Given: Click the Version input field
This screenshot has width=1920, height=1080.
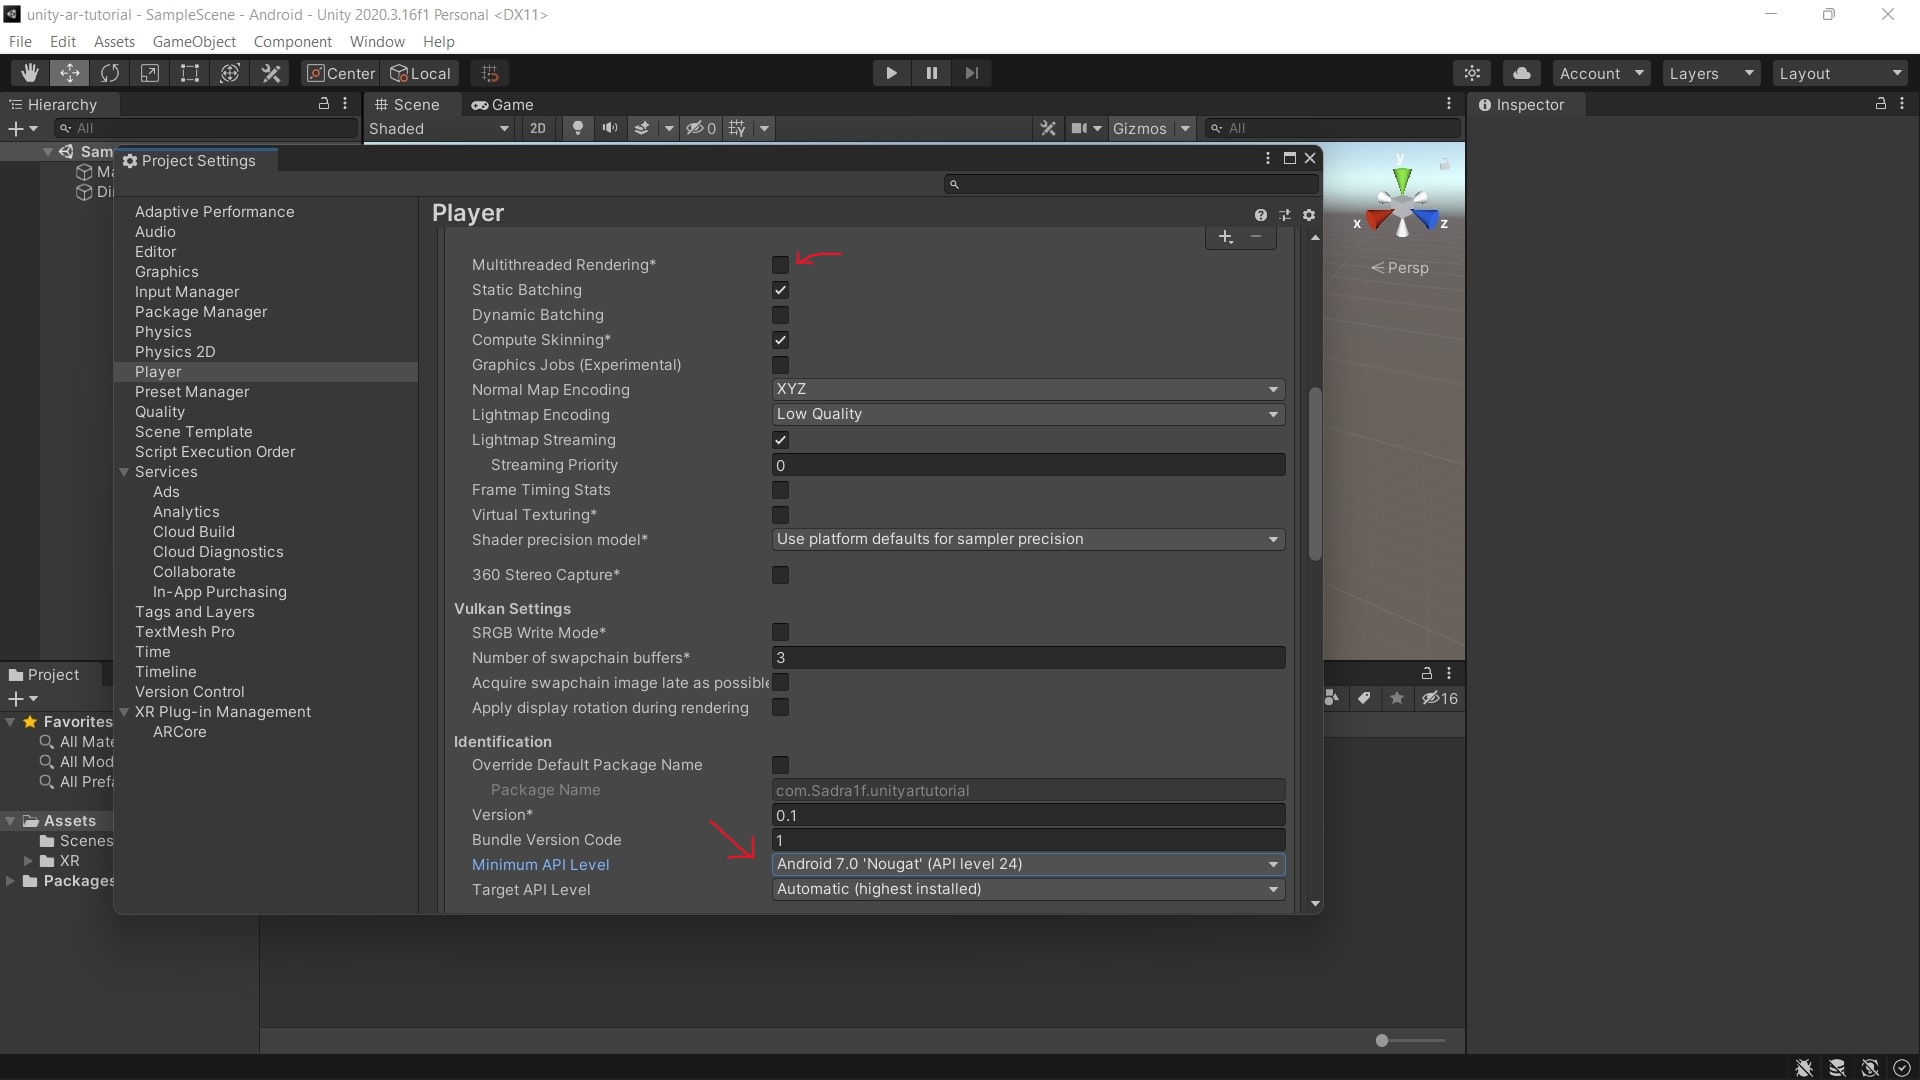Looking at the screenshot, I should pyautogui.click(x=1028, y=815).
